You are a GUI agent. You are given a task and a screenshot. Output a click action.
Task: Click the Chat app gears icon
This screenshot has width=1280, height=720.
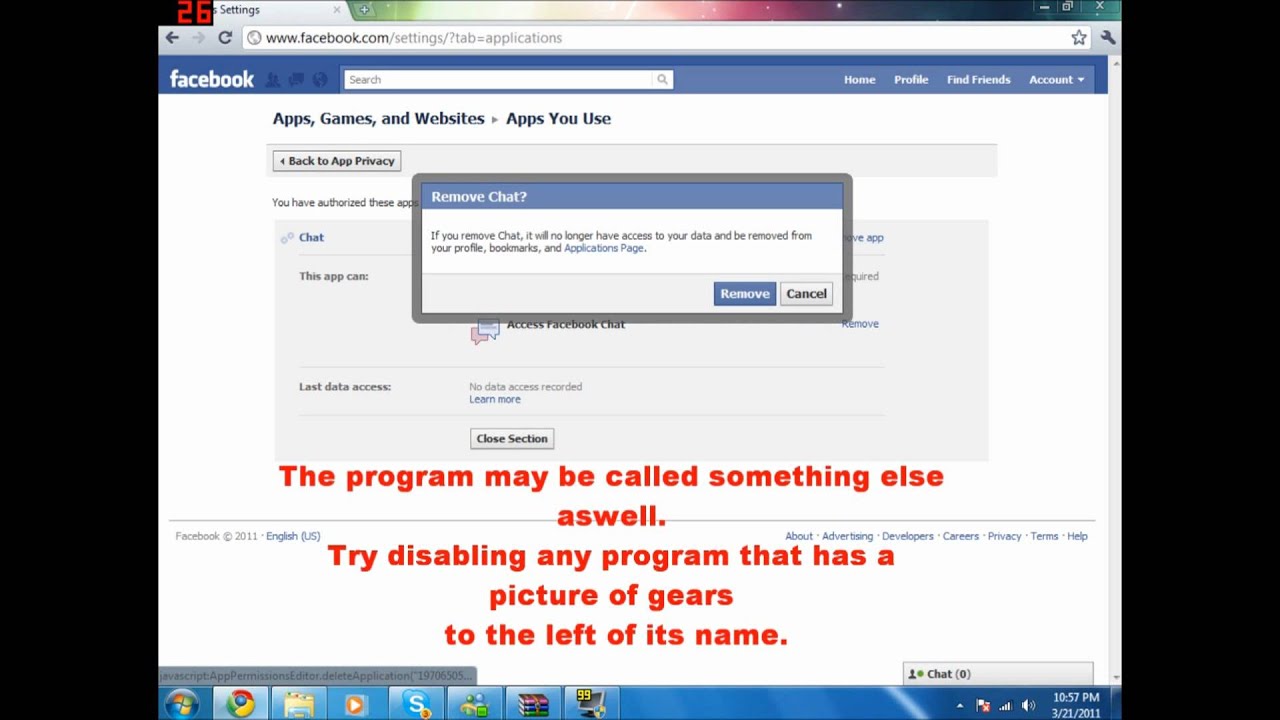(x=287, y=238)
